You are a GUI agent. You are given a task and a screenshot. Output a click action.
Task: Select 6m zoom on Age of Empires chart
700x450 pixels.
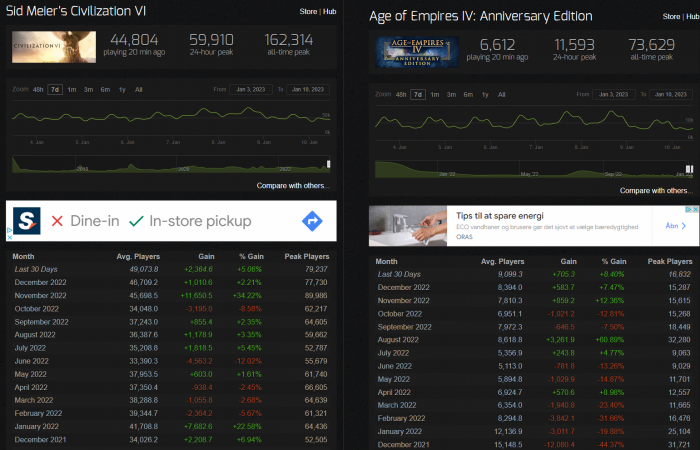tap(468, 95)
